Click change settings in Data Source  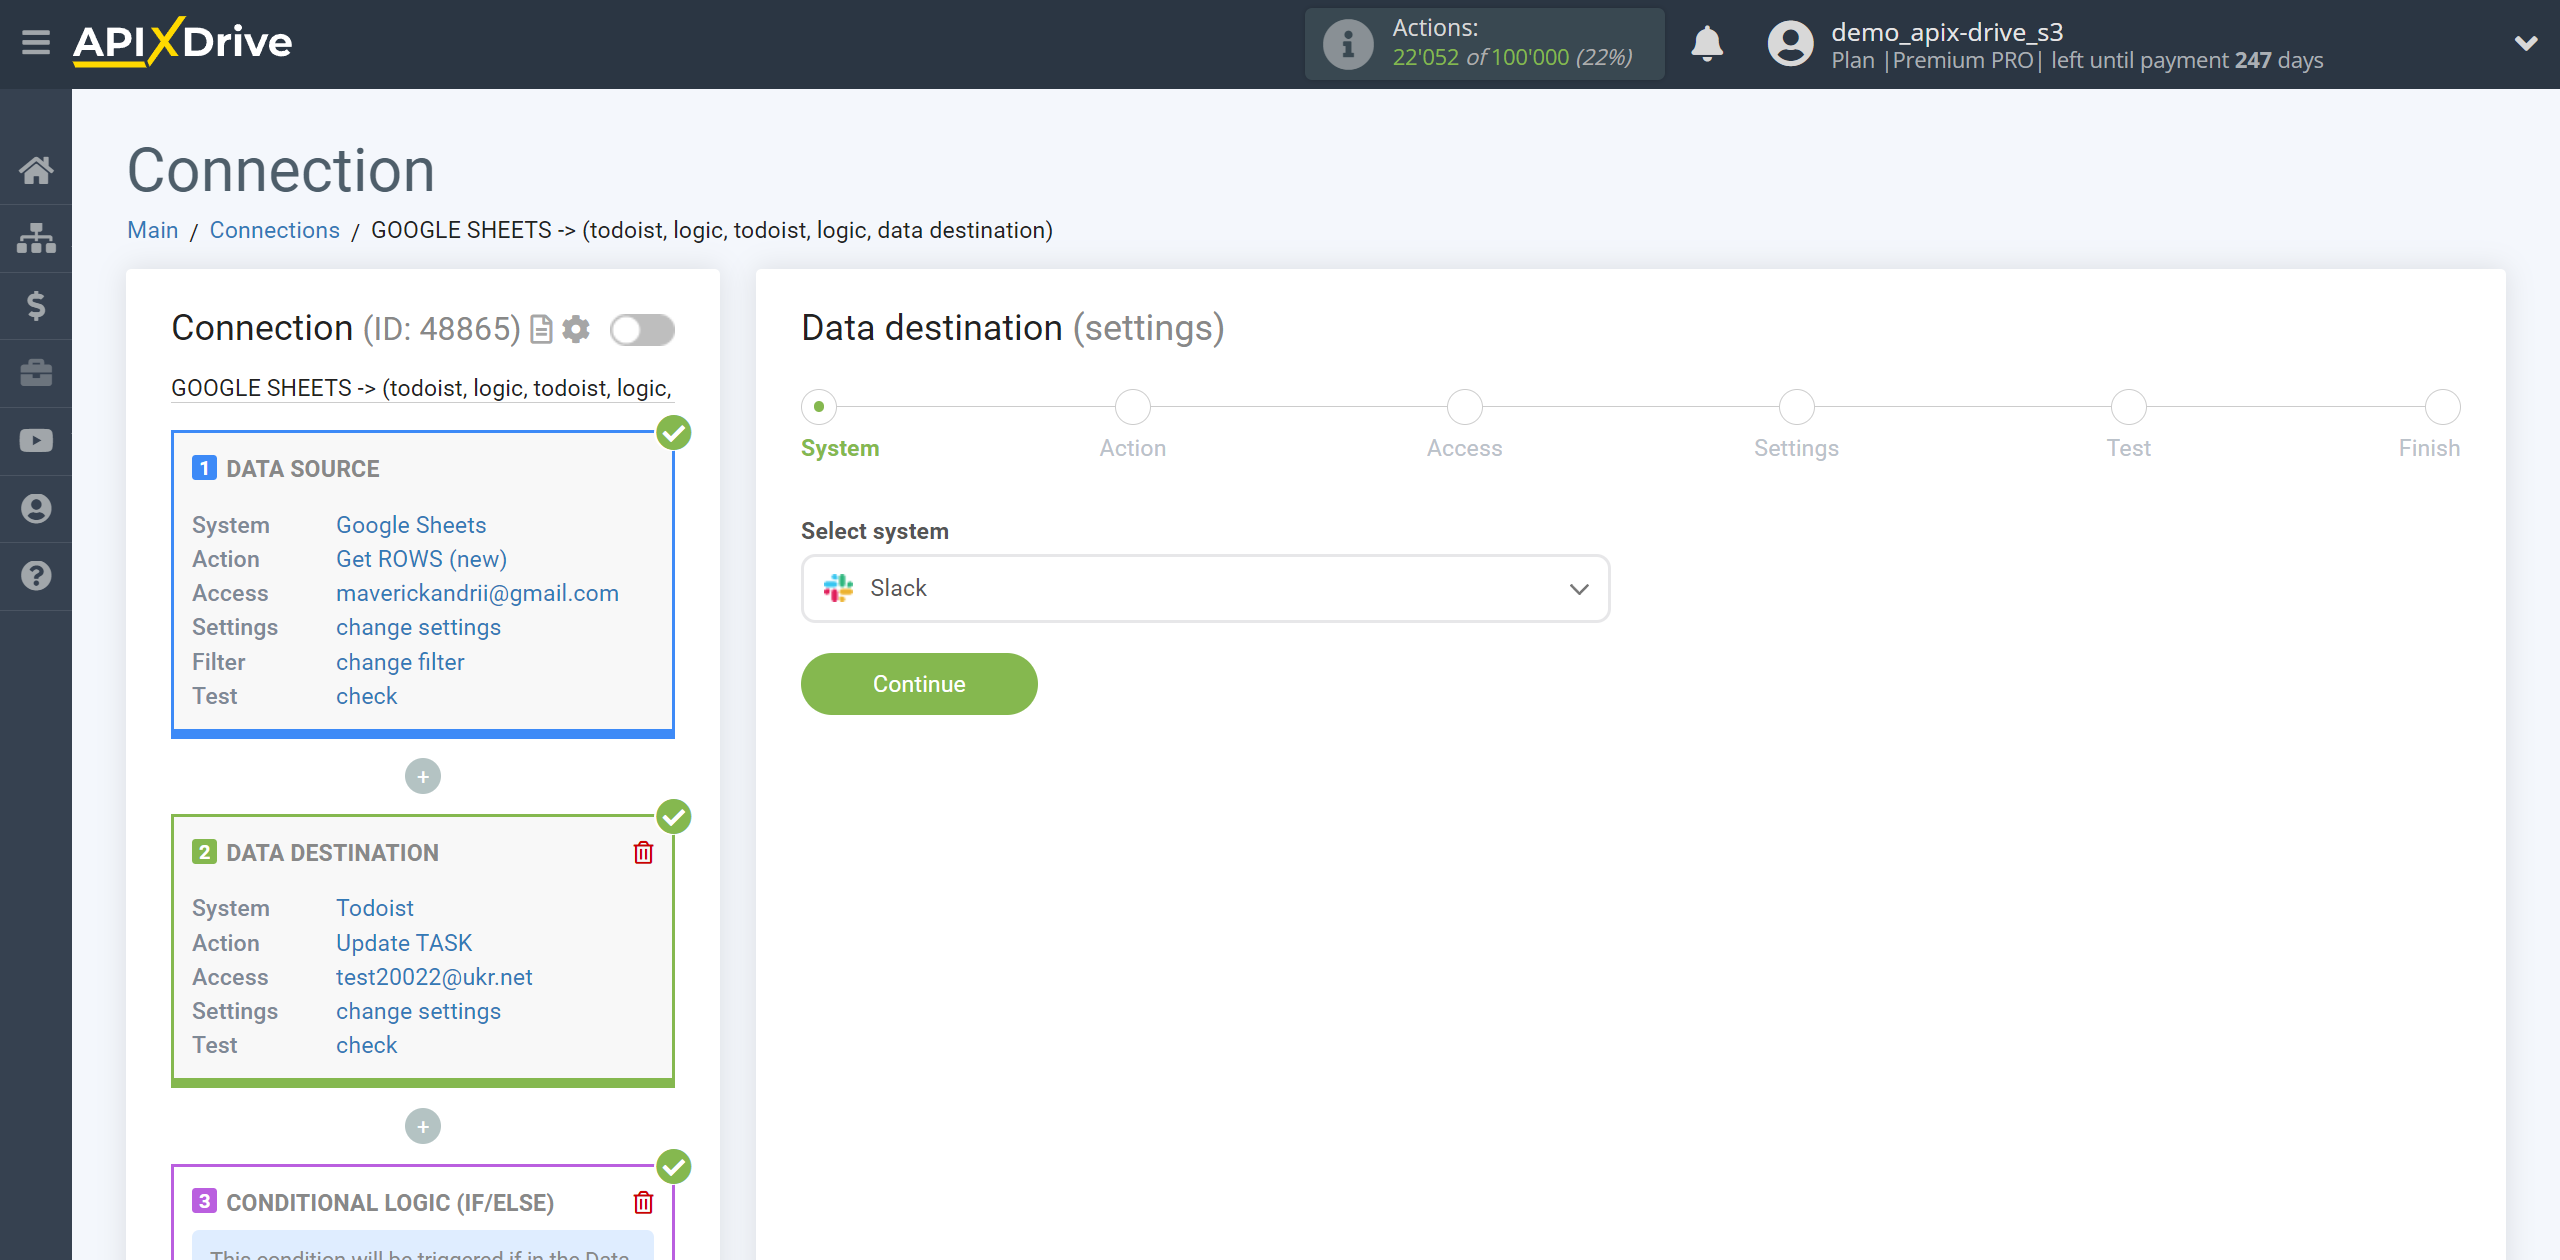(x=418, y=627)
